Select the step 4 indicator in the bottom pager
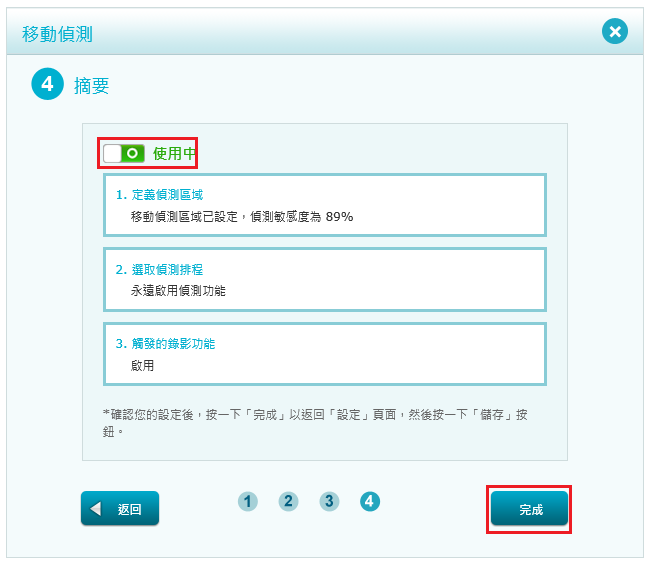This screenshot has height=568, width=648. (x=370, y=501)
